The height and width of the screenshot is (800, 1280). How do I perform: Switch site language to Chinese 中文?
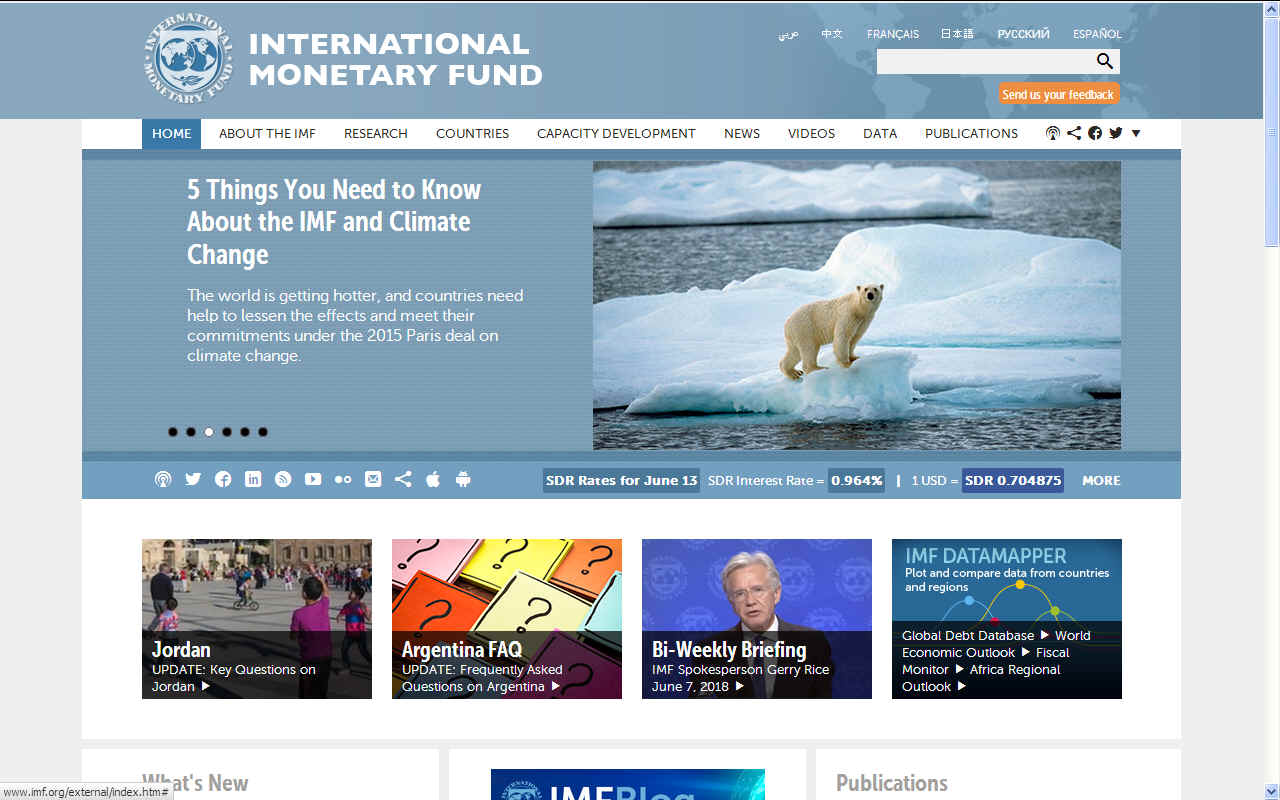tap(832, 34)
